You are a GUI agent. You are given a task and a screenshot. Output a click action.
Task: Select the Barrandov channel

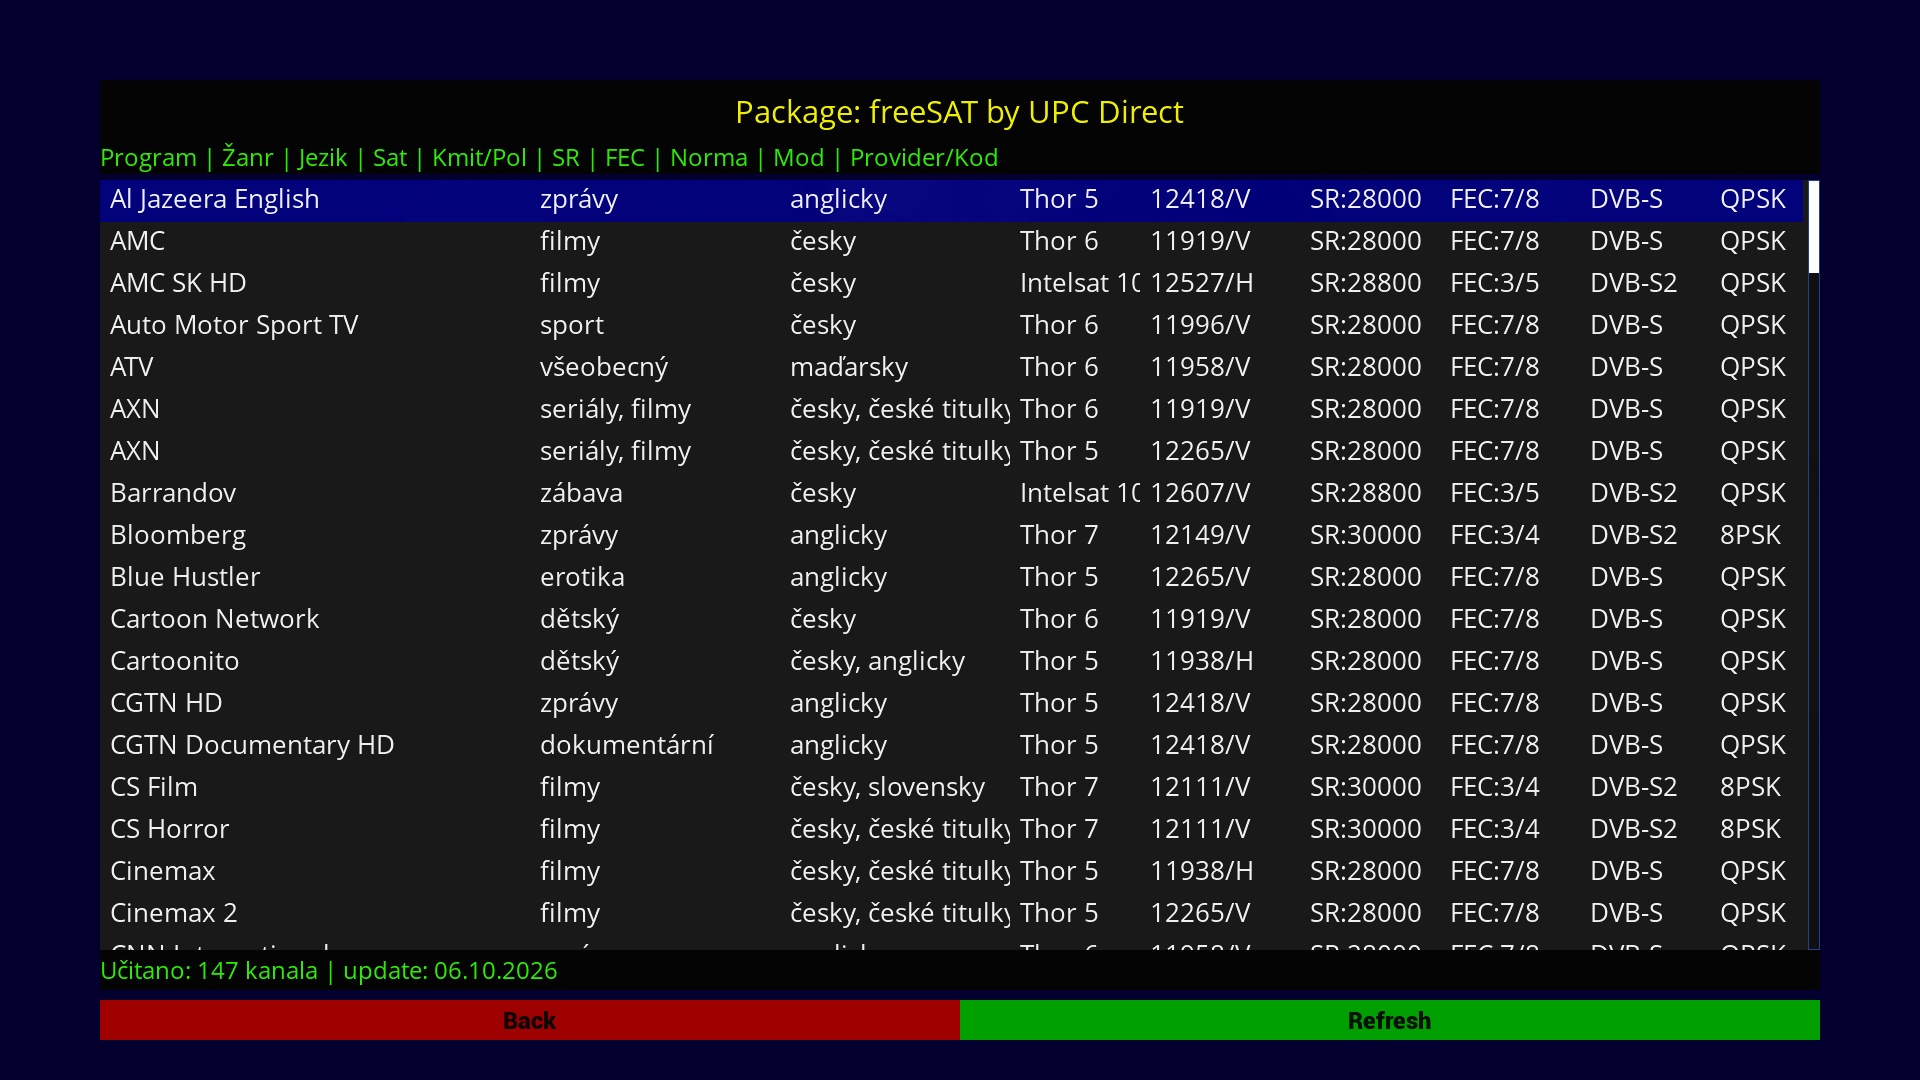pyautogui.click(x=951, y=493)
